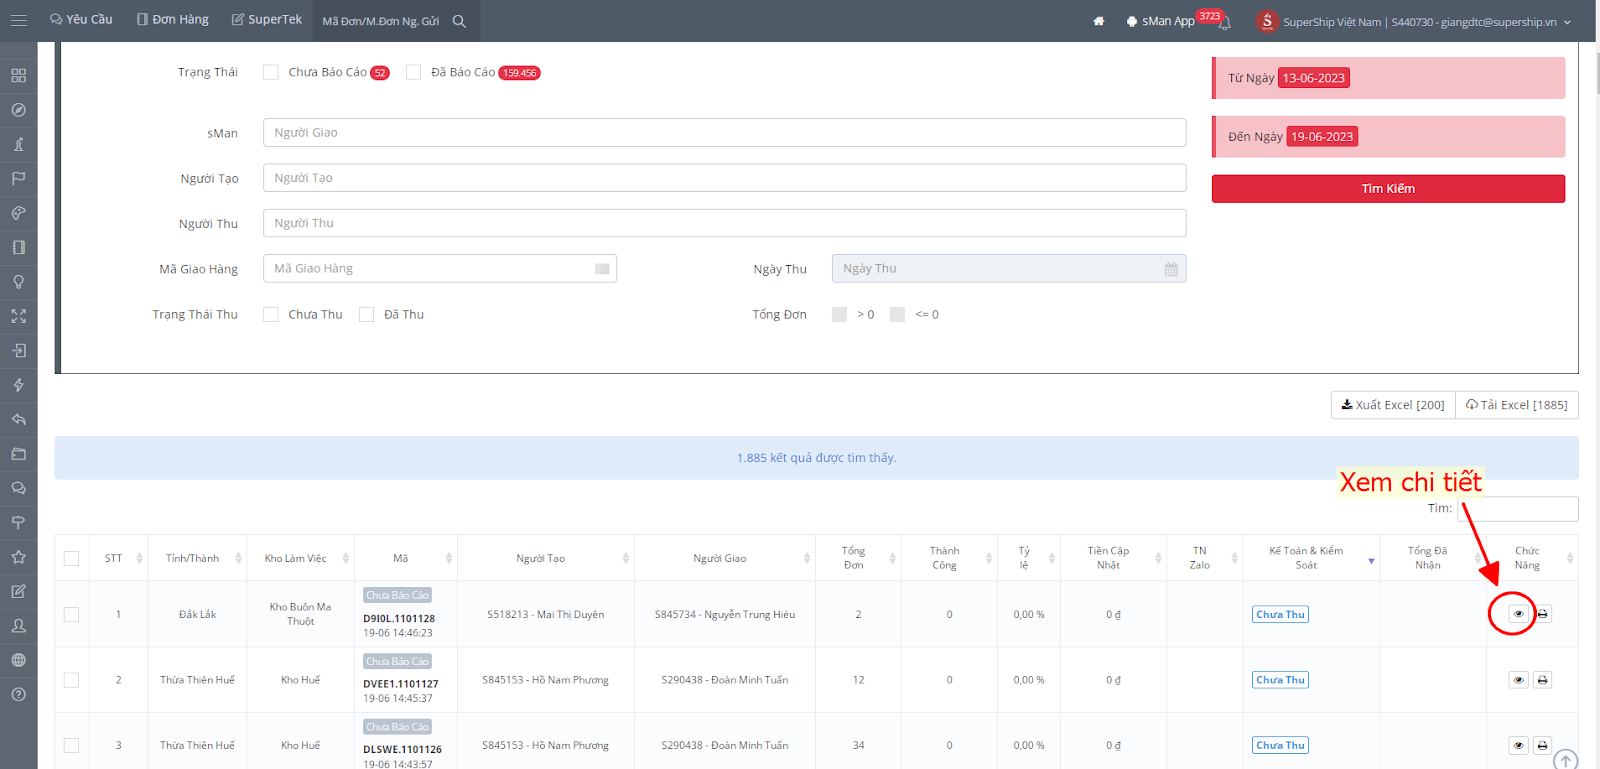Click Tải Excel [1885] button
This screenshot has height=769, width=1600.
(x=1517, y=405)
